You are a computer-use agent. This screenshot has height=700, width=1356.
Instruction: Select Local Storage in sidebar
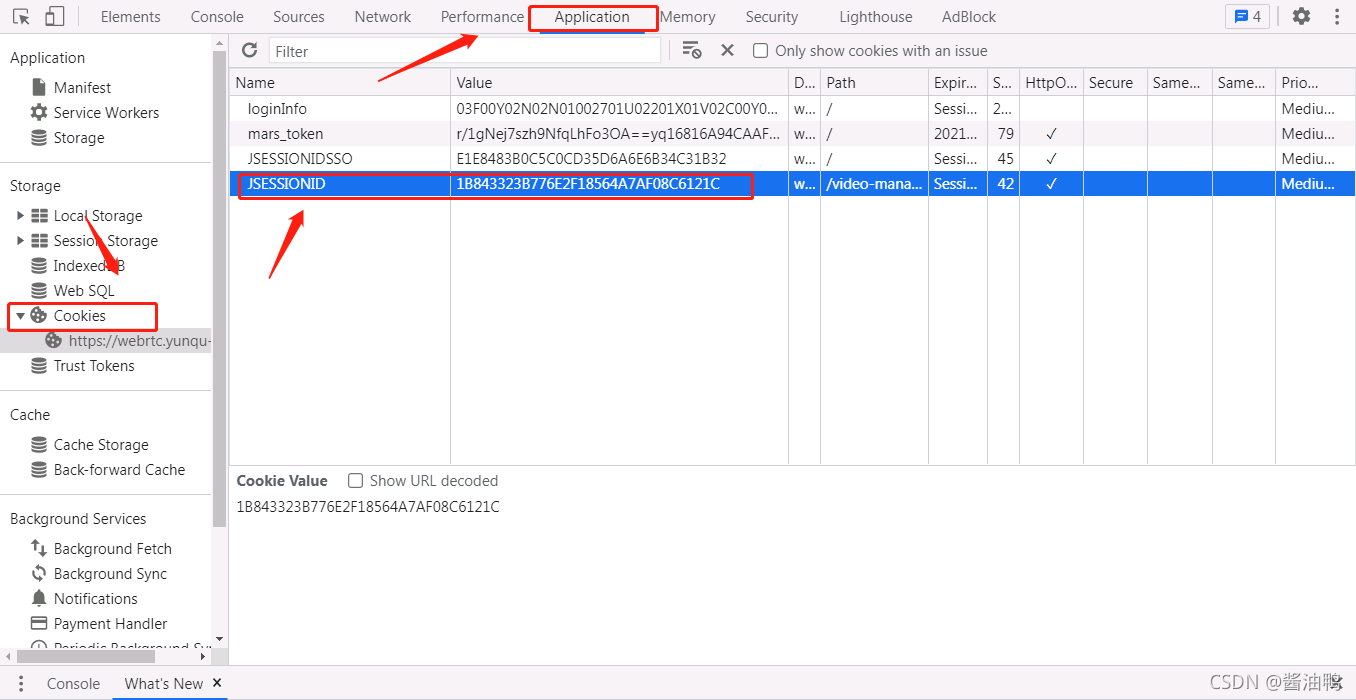tap(98, 216)
